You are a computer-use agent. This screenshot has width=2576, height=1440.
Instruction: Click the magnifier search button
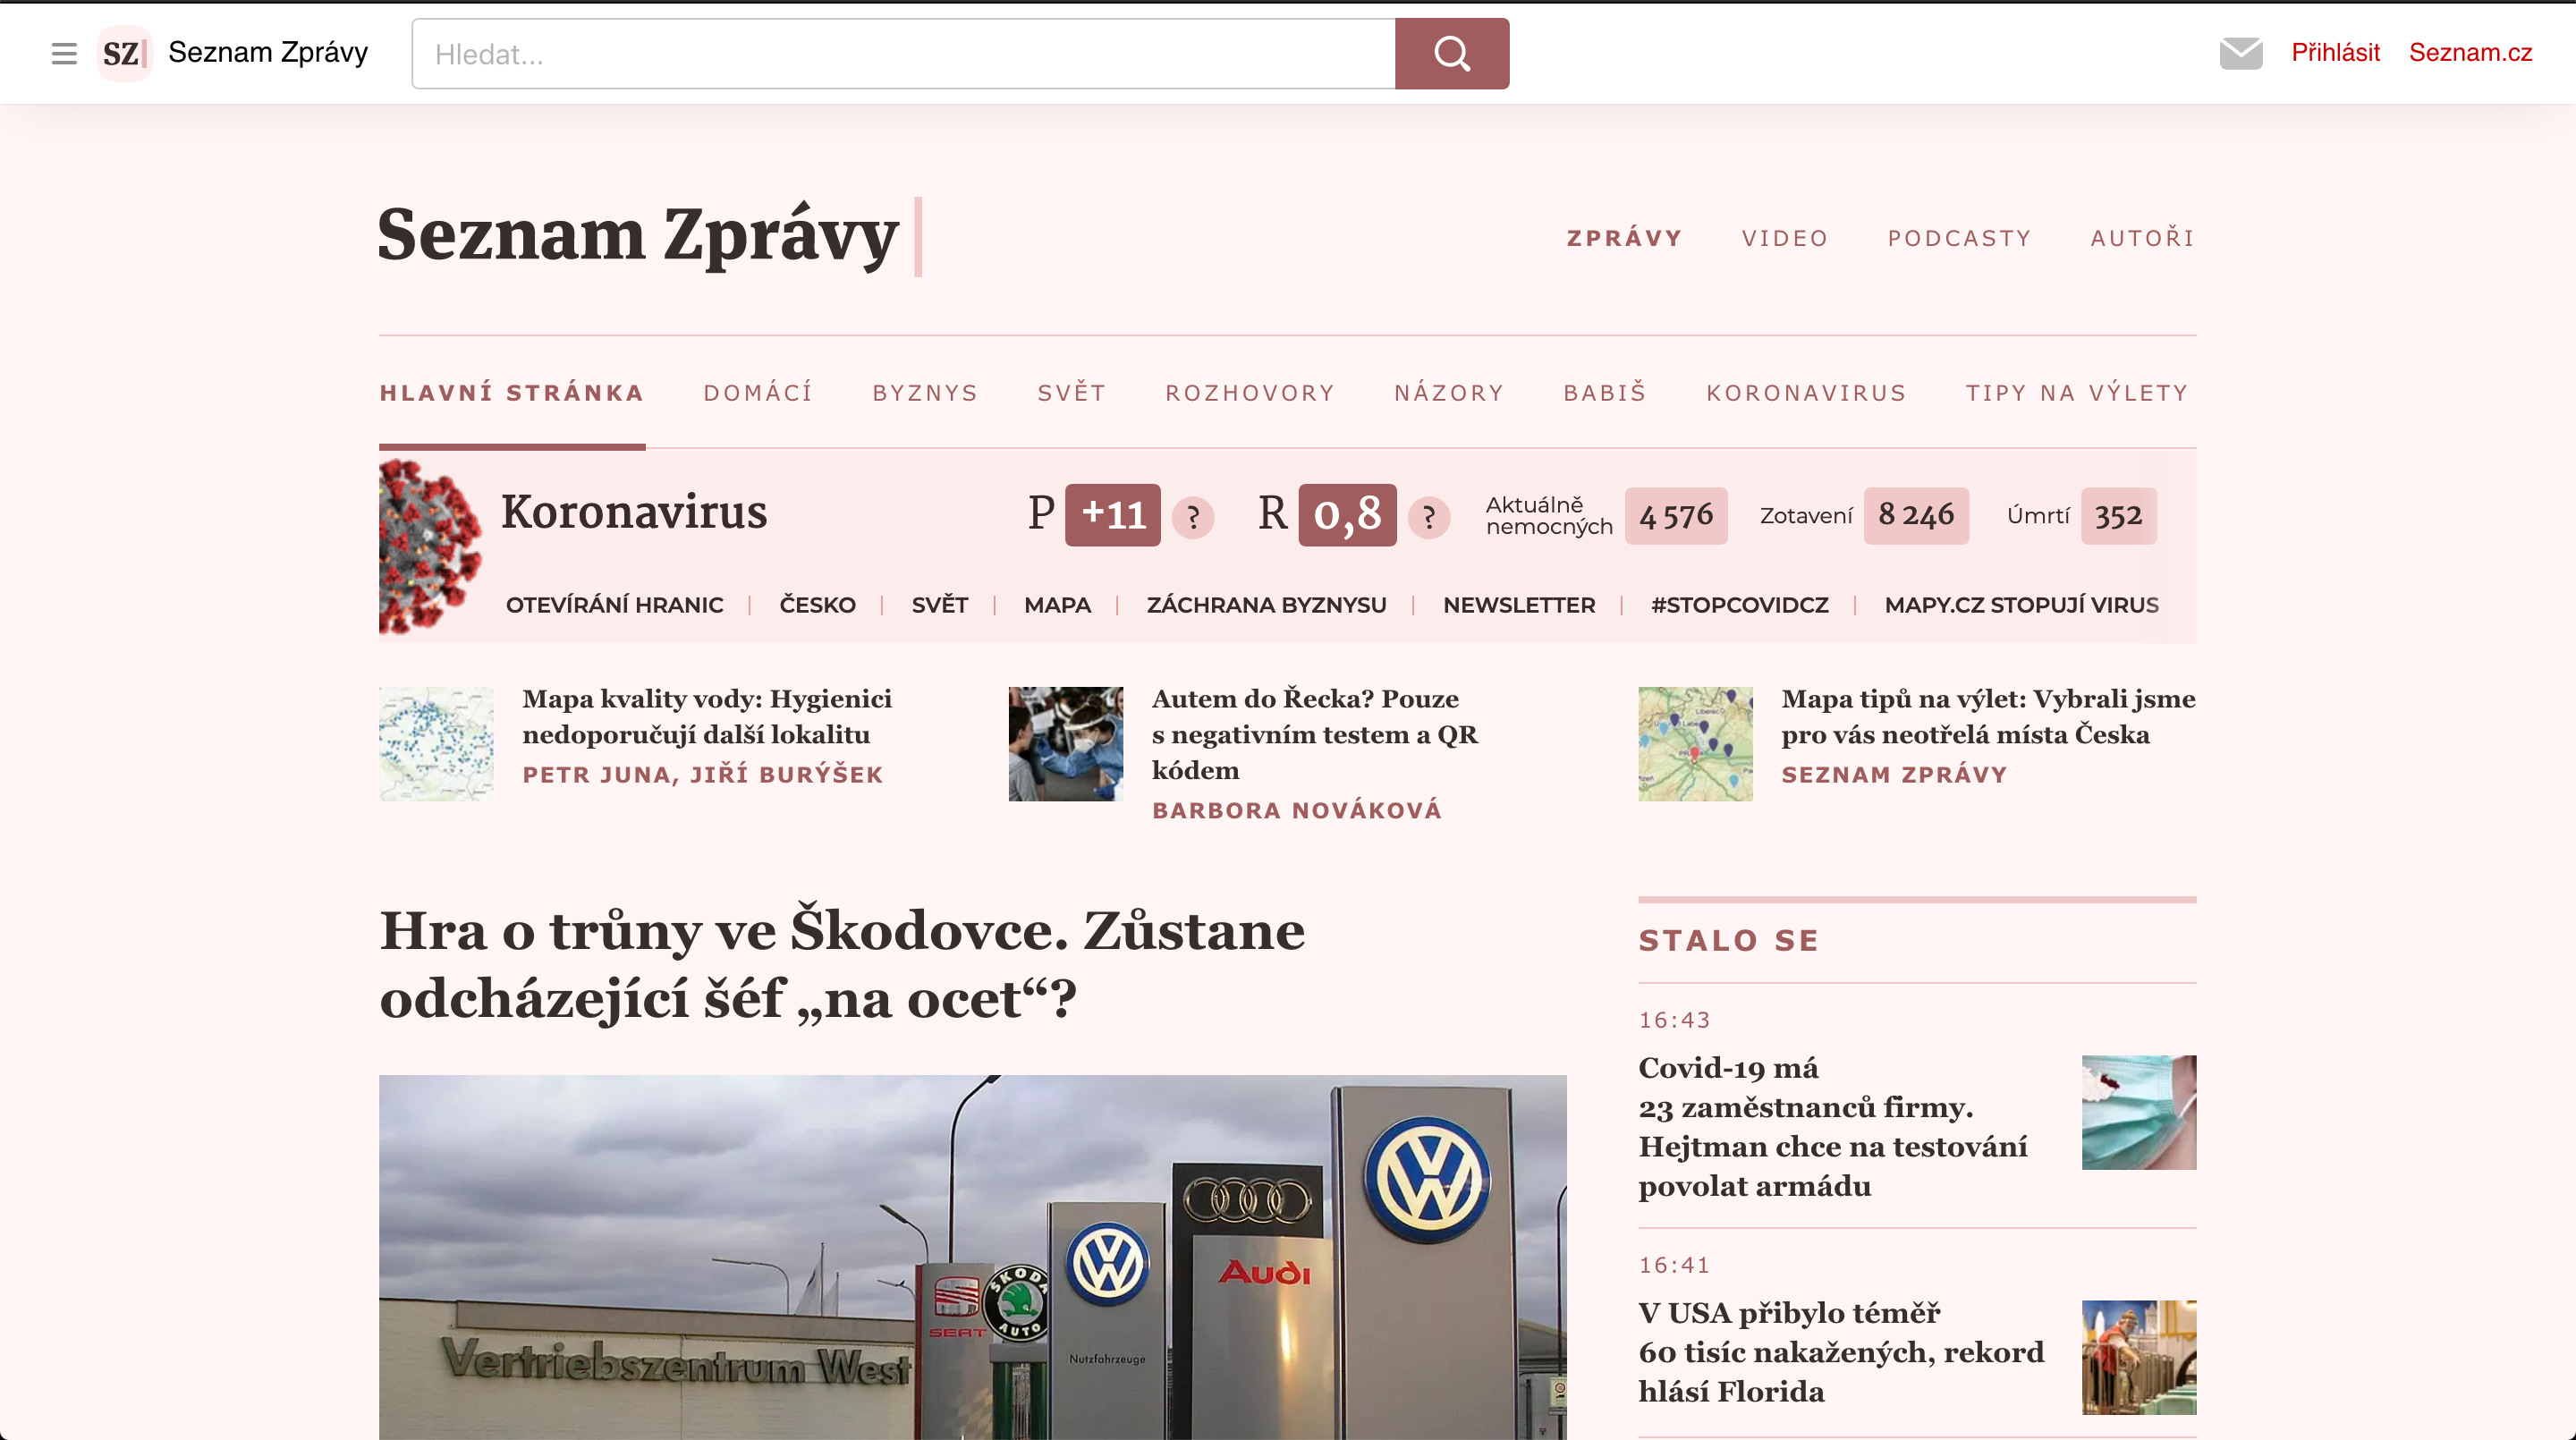[1452, 53]
